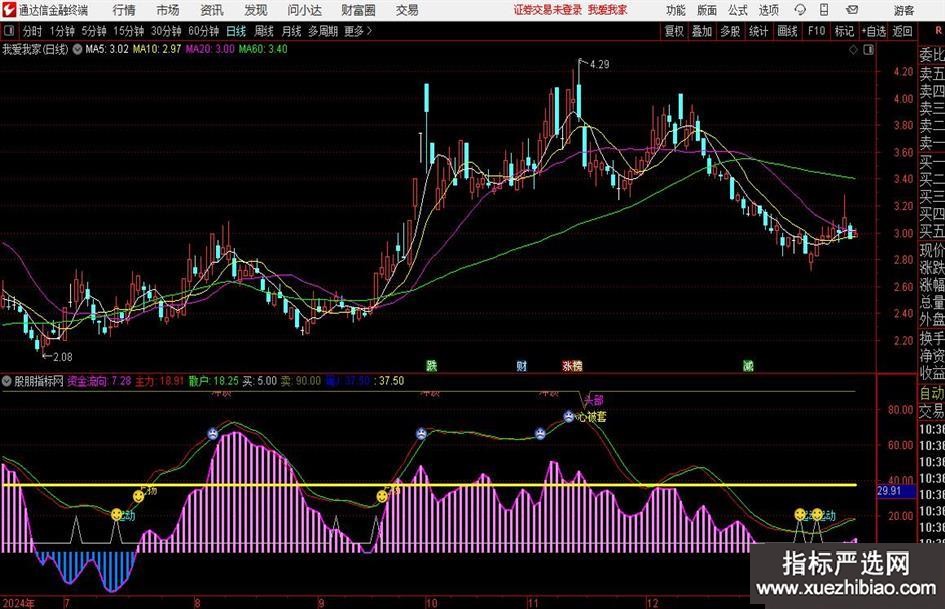
Task: Switch to the 分时 period tab
Action: click(32, 31)
